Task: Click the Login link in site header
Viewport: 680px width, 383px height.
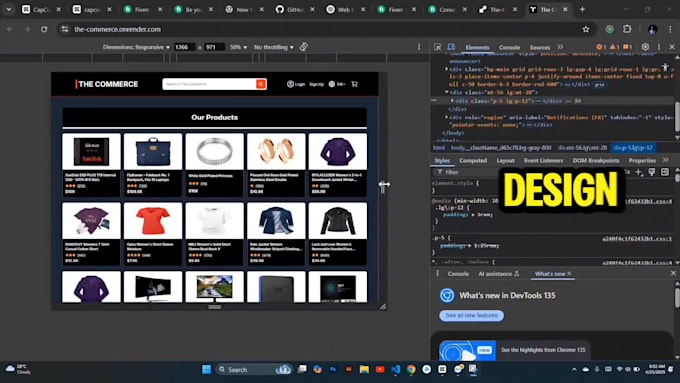Action: pyautogui.click(x=296, y=84)
